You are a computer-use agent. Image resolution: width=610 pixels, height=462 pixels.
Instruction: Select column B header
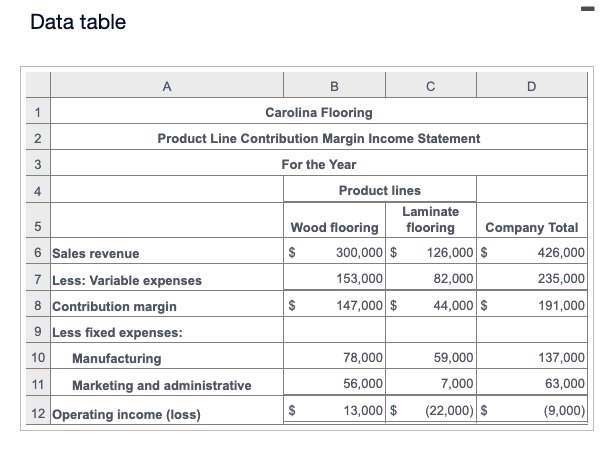click(334, 85)
